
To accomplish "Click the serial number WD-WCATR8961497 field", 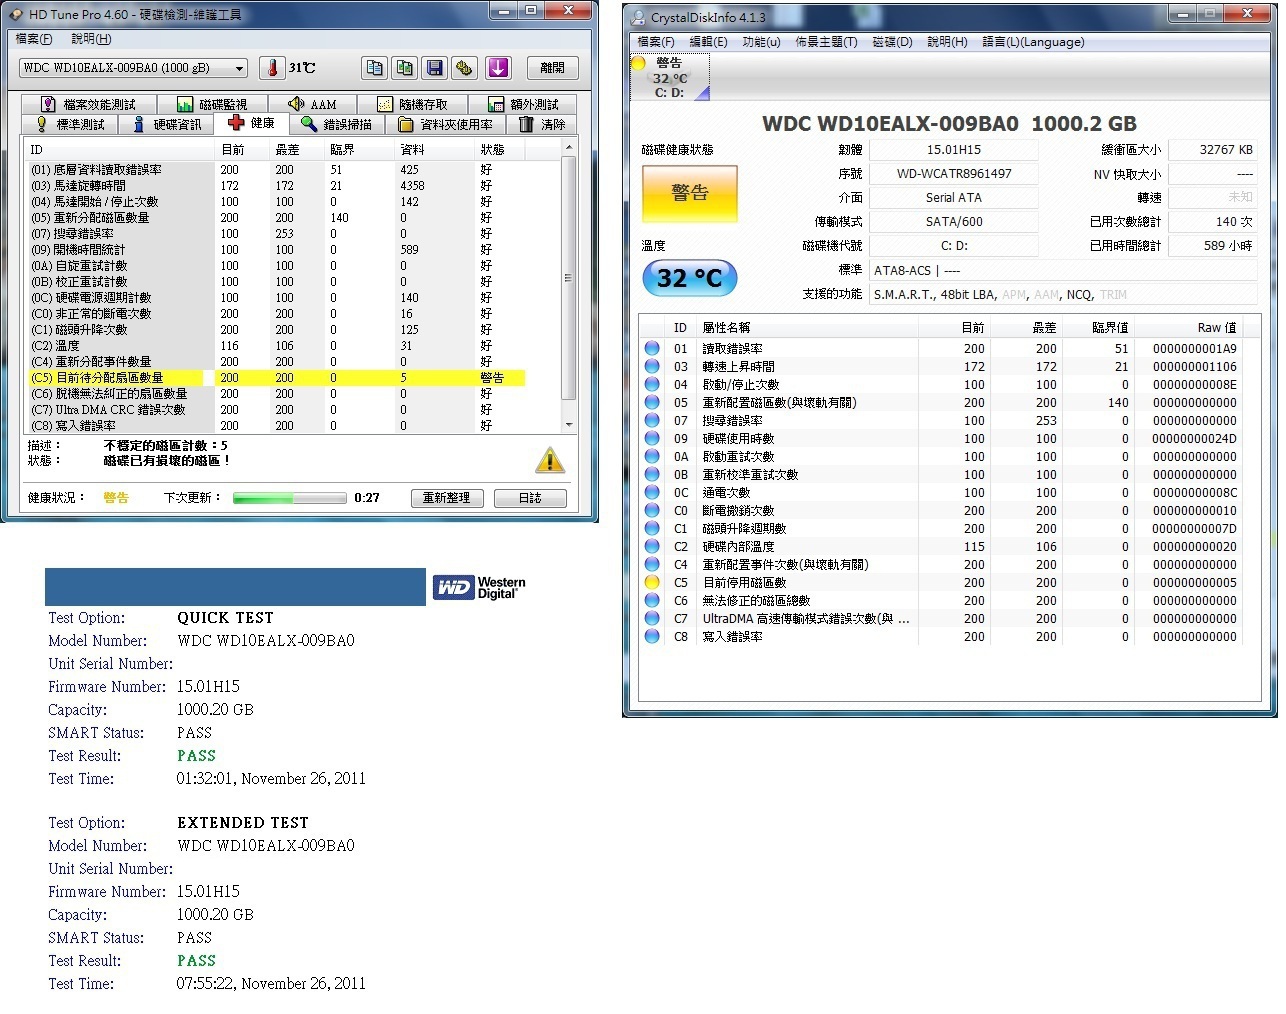I will pyautogui.click(x=954, y=173).
